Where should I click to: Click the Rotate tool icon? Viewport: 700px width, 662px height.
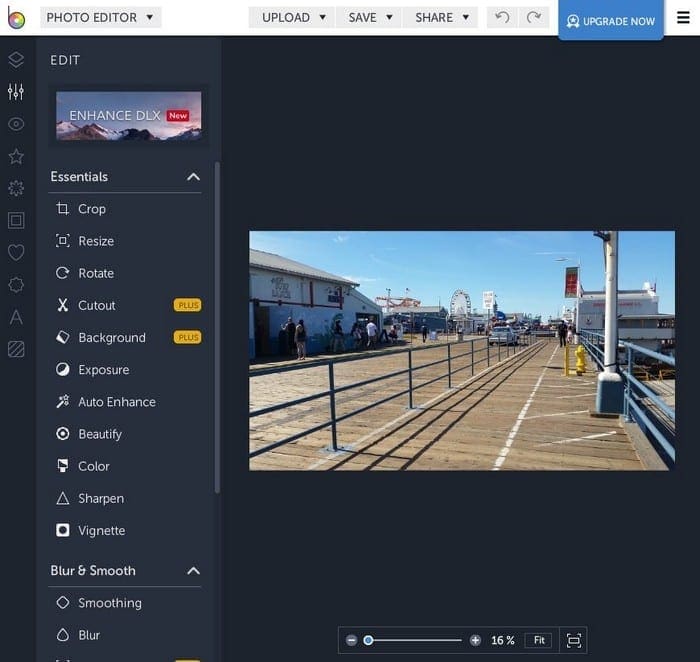[62, 273]
